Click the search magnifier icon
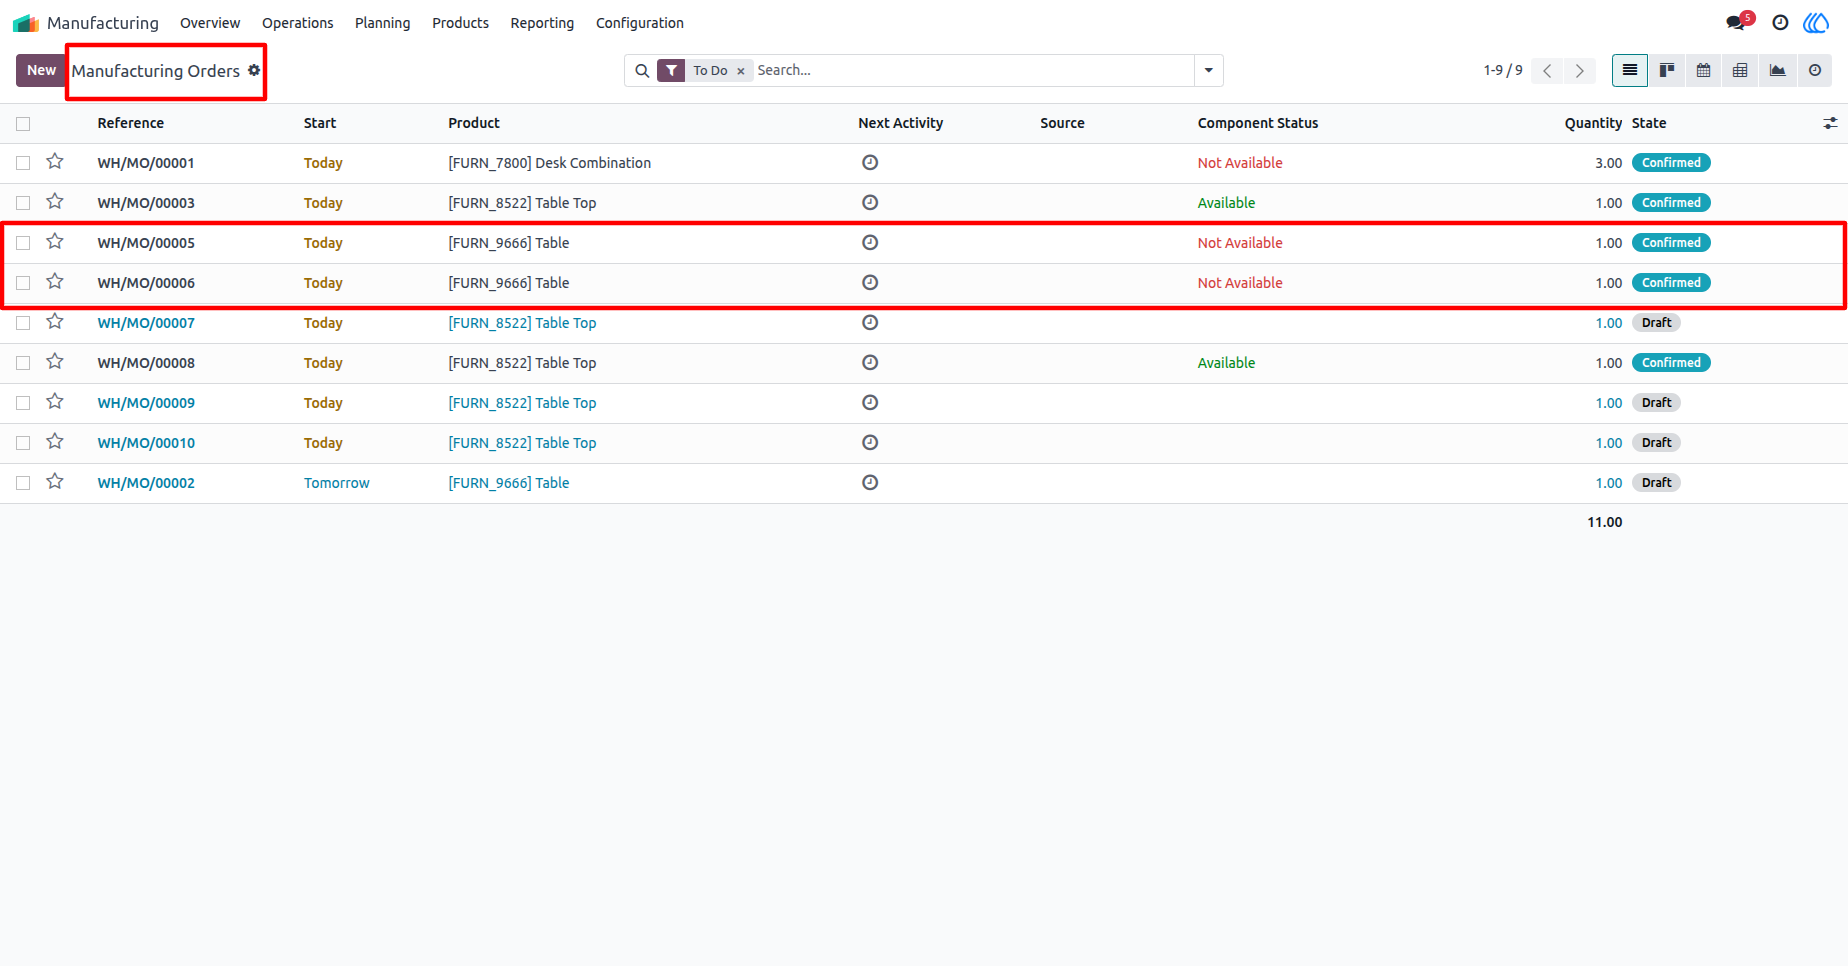This screenshot has width=1848, height=966. point(642,71)
